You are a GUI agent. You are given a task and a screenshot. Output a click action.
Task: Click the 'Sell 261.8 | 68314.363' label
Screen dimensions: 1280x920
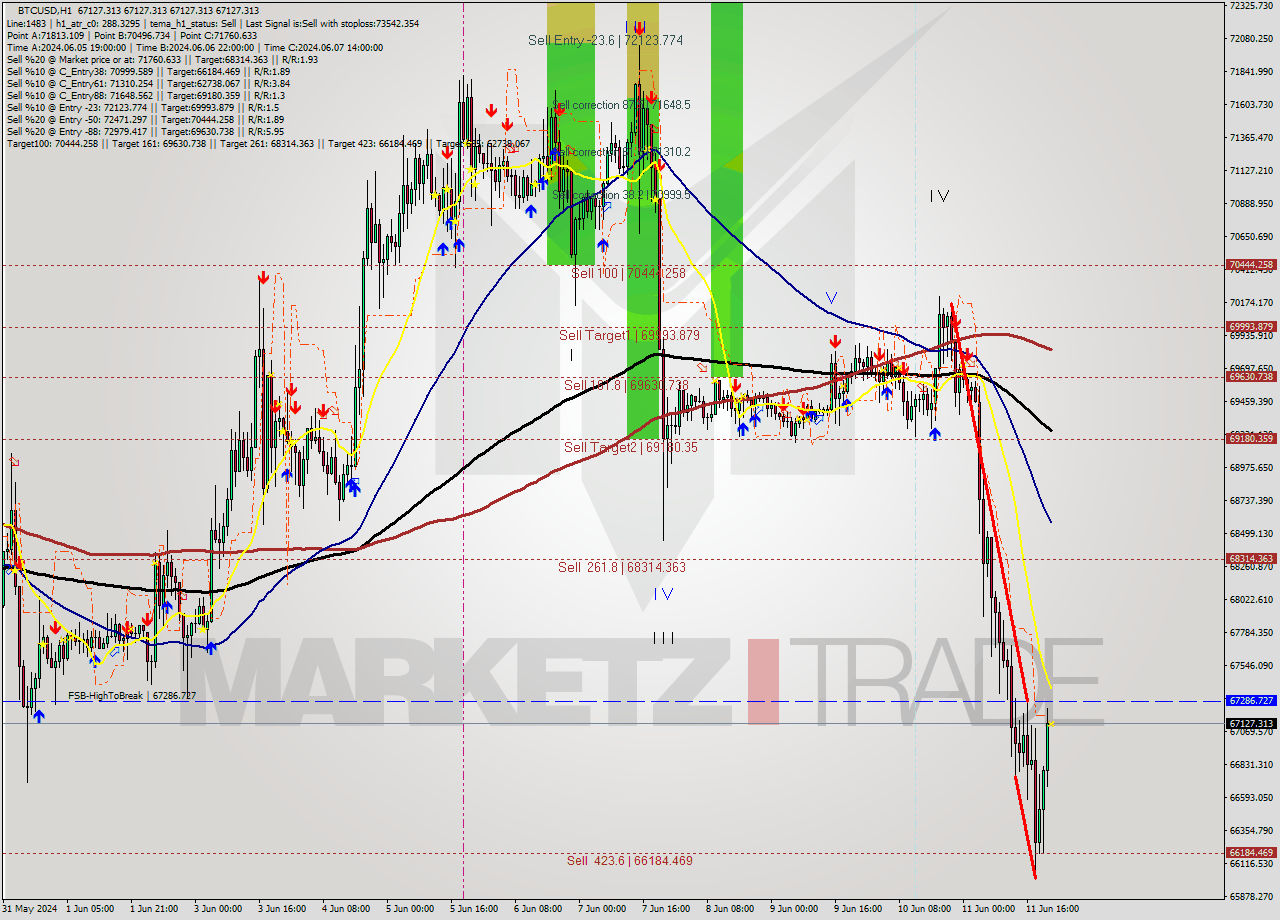(x=622, y=567)
